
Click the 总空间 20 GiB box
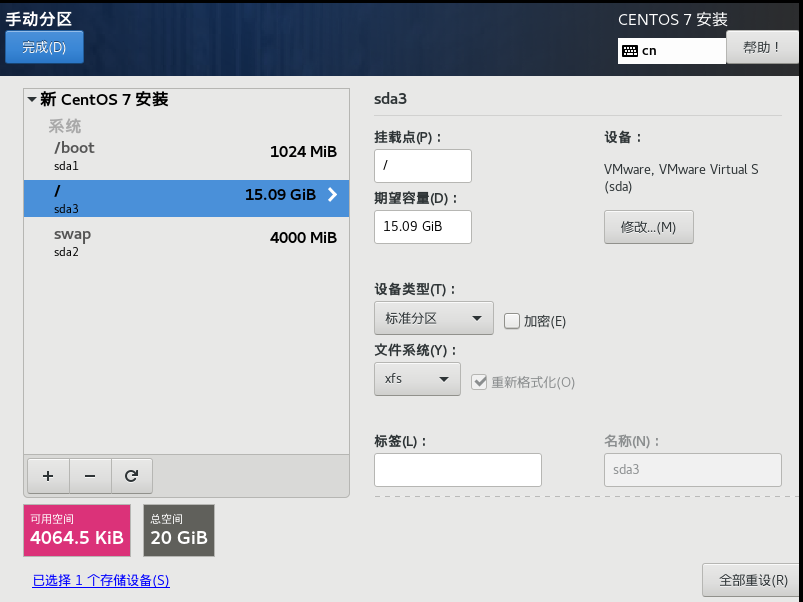point(179,530)
